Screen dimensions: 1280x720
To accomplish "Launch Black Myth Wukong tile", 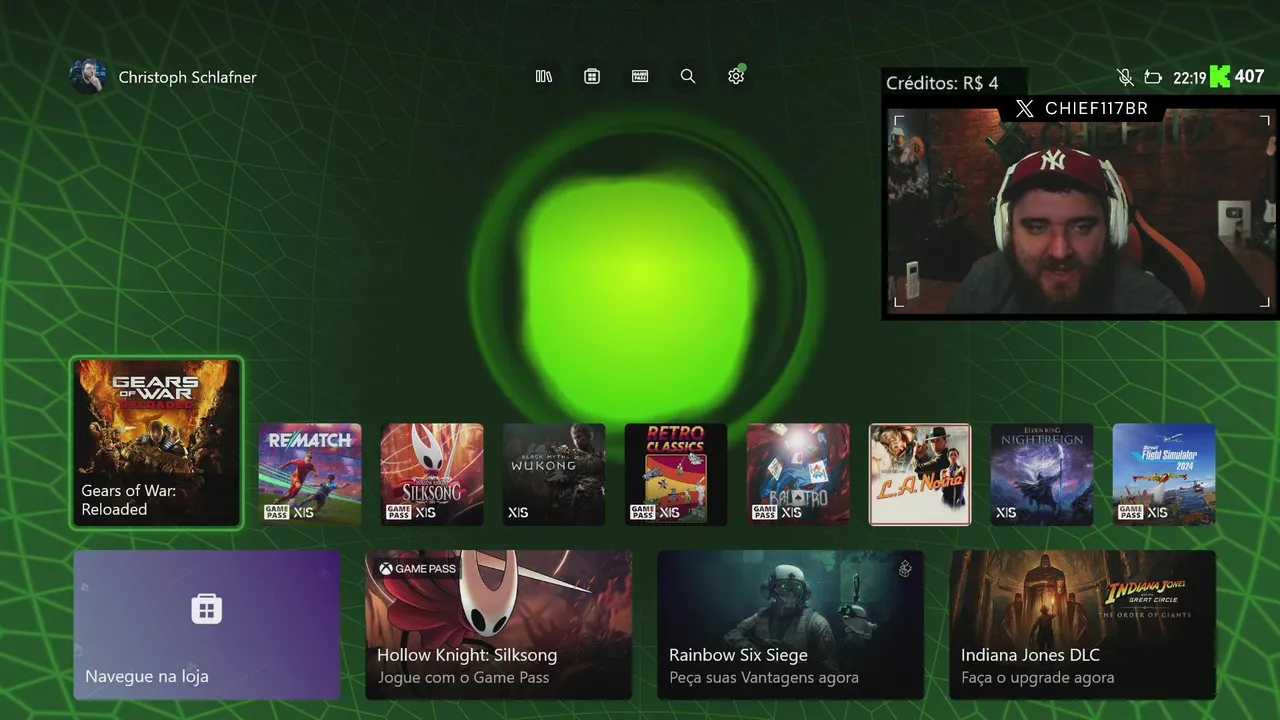I will click(554, 475).
